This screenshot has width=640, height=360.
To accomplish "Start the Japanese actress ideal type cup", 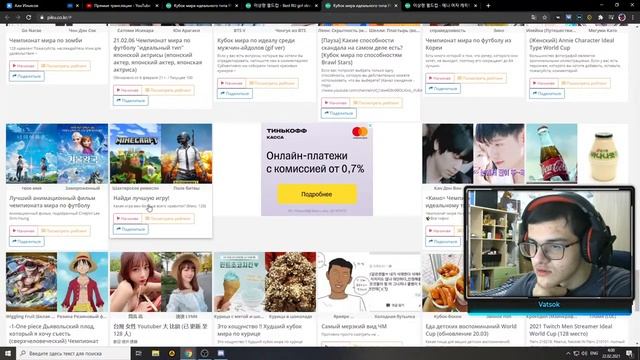I will coord(127,90).
